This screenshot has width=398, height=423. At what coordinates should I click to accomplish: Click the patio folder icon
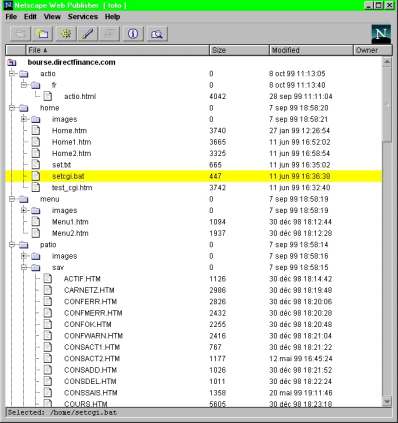click(x=24, y=245)
